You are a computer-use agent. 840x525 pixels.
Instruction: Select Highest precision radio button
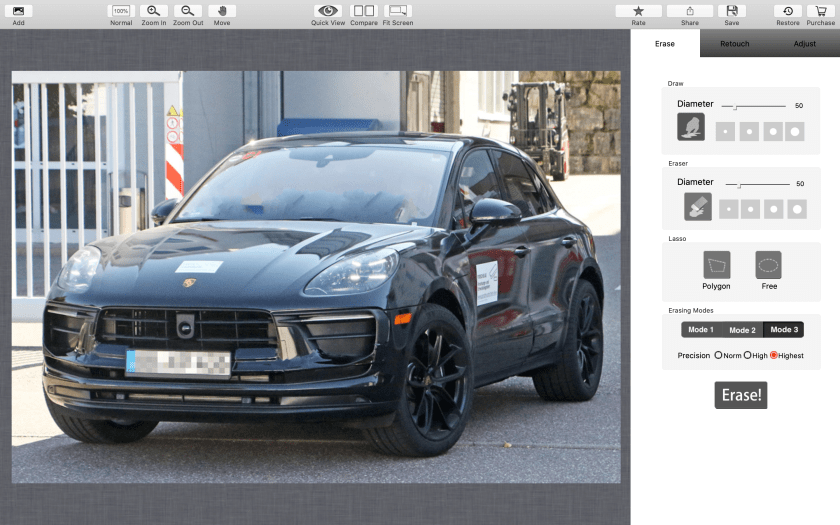774,355
